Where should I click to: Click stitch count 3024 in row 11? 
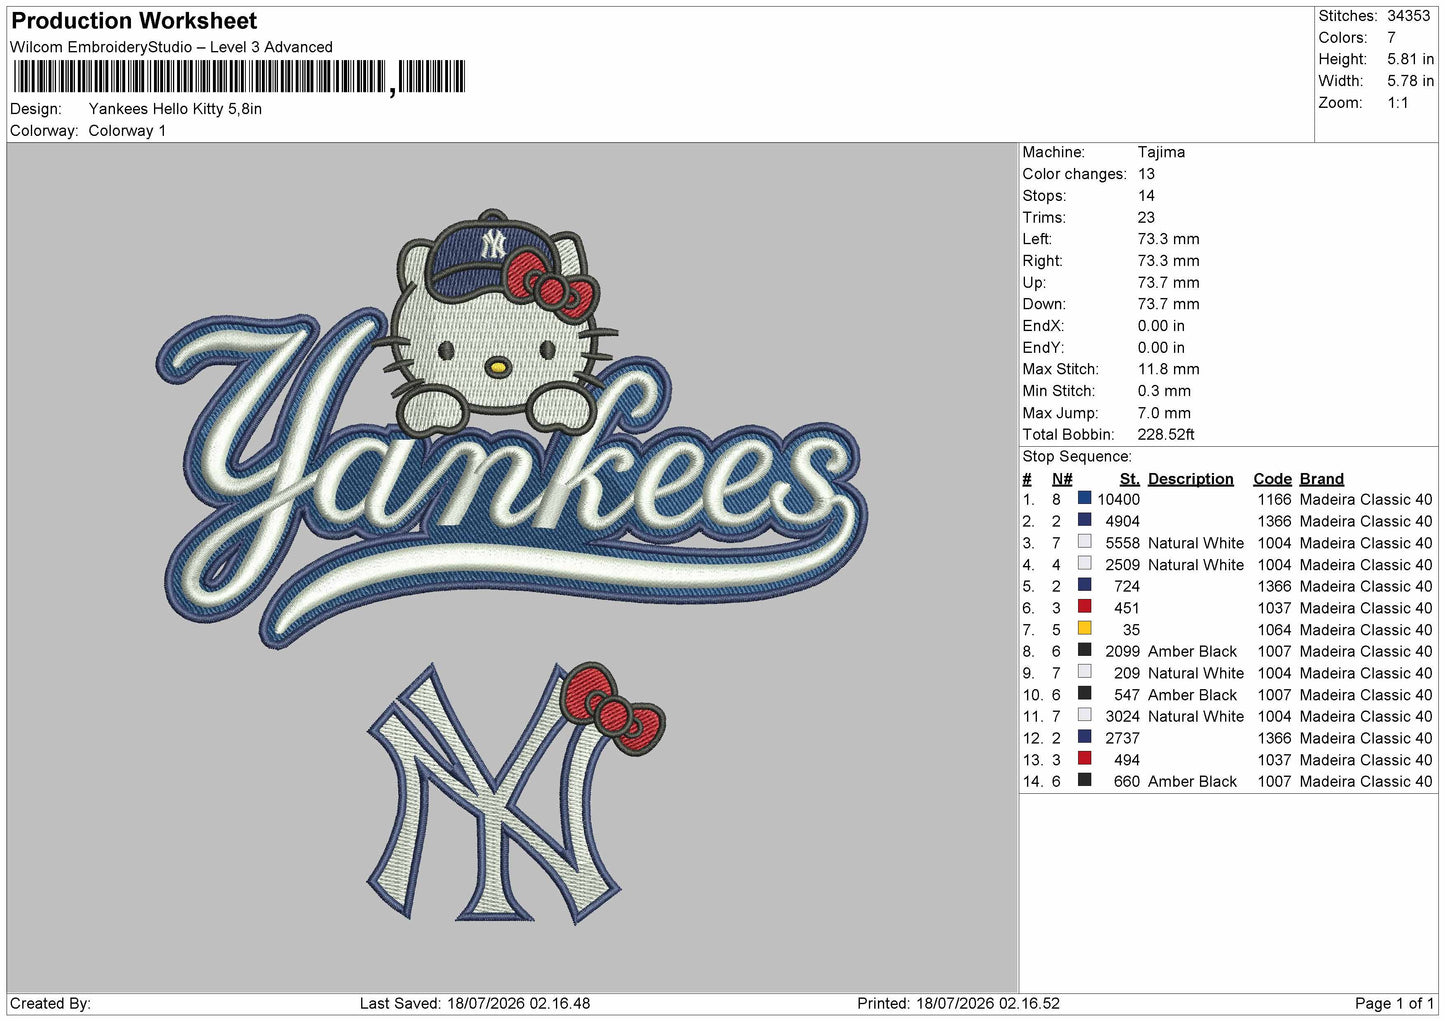click(x=1122, y=717)
